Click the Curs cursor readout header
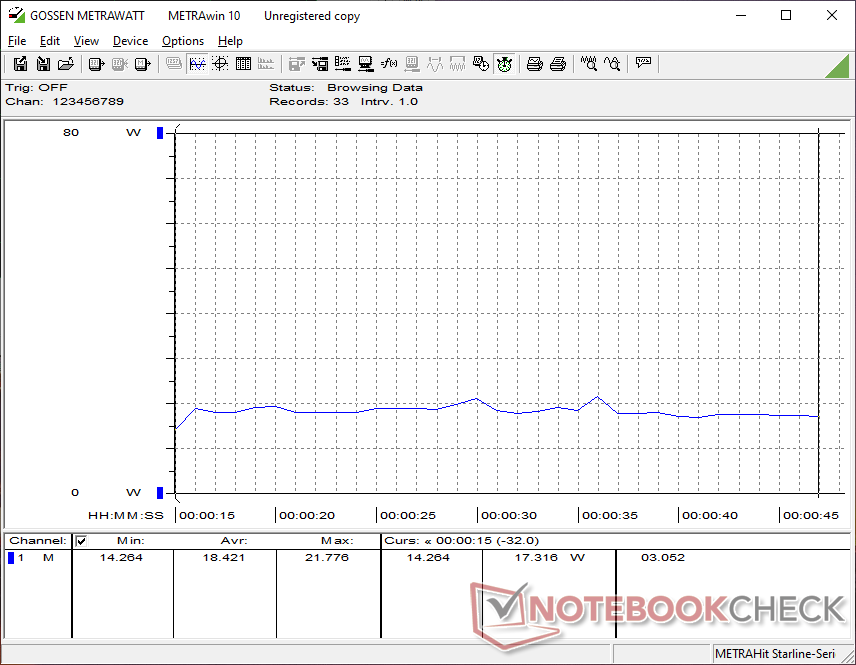 [462, 541]
